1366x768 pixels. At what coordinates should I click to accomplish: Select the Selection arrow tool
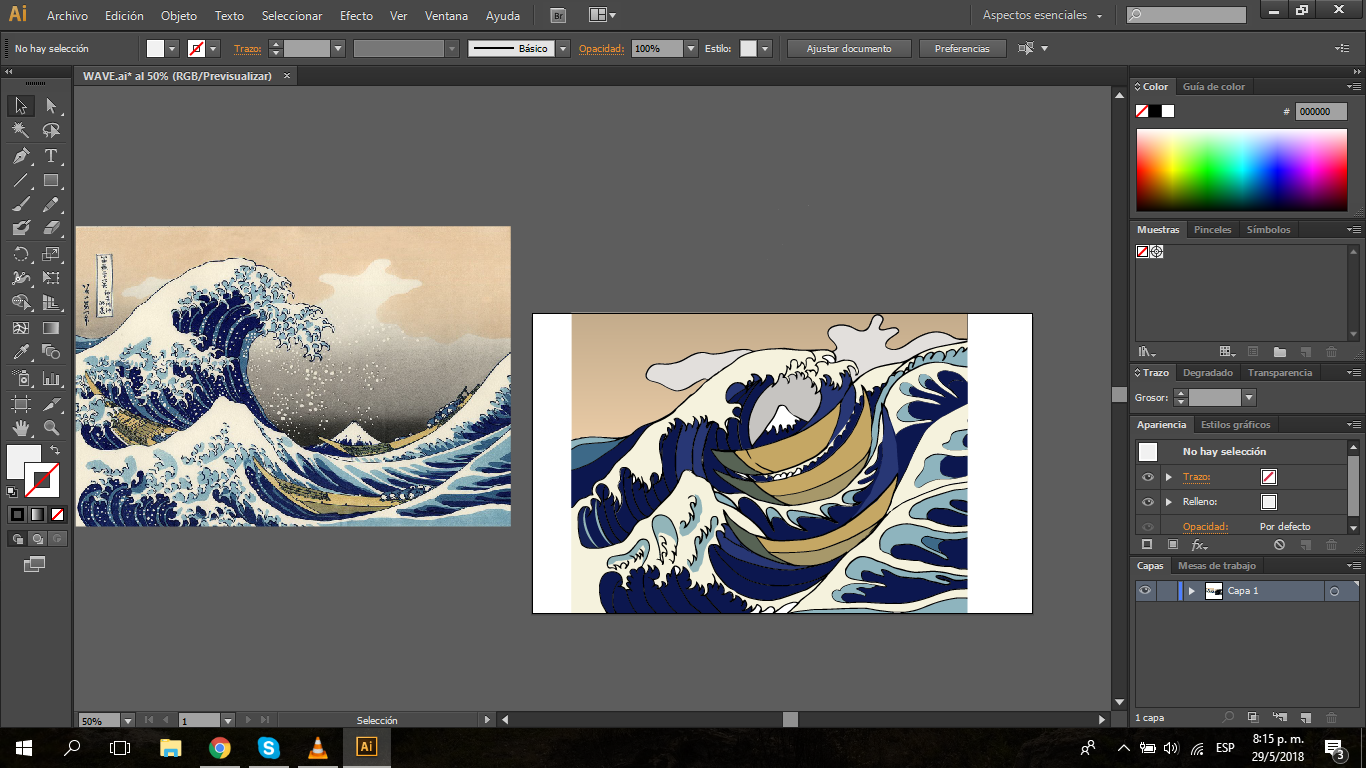coord(21,105)
